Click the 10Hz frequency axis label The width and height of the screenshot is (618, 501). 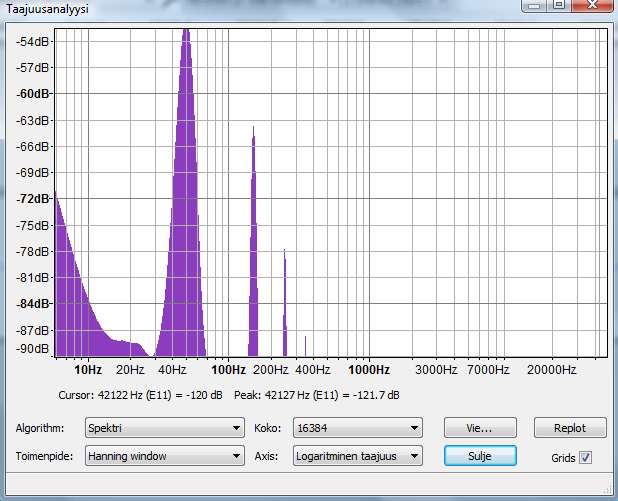(88, 370)
